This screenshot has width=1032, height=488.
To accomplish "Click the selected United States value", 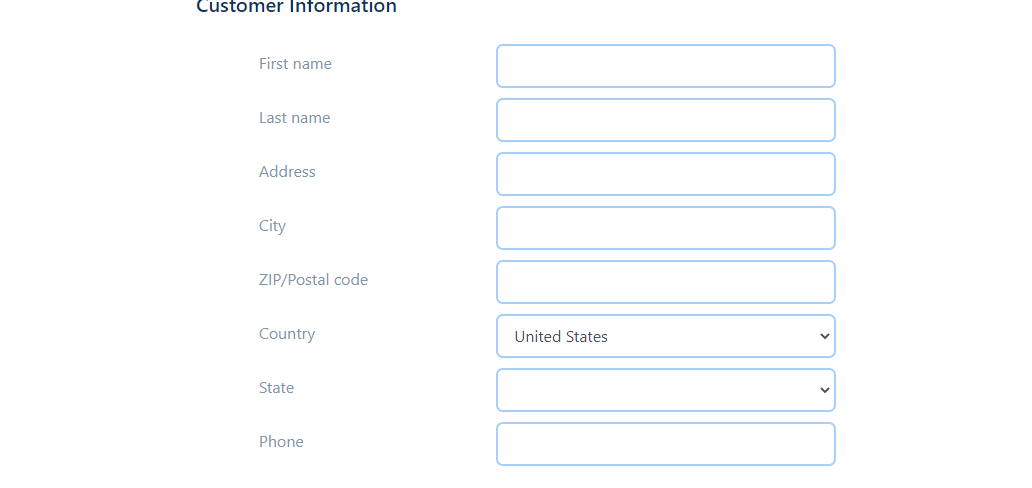I will click(x=561, y=337).
